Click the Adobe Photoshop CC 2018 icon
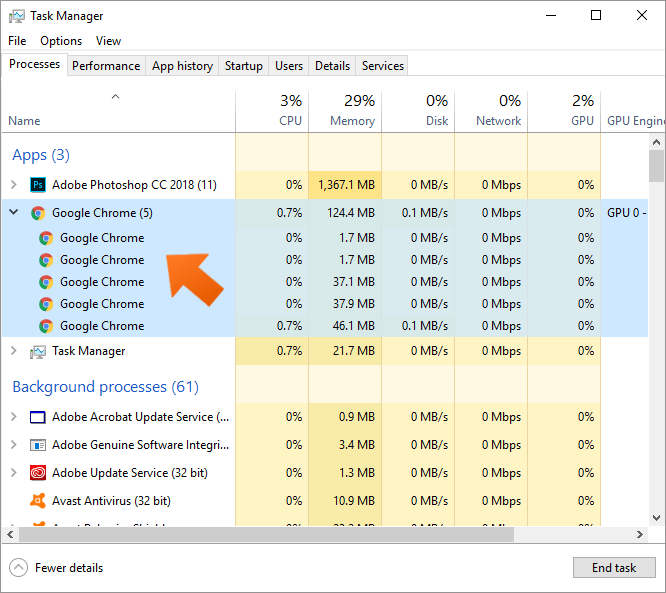This screenshot has height=593, width=666. [38, 185]
